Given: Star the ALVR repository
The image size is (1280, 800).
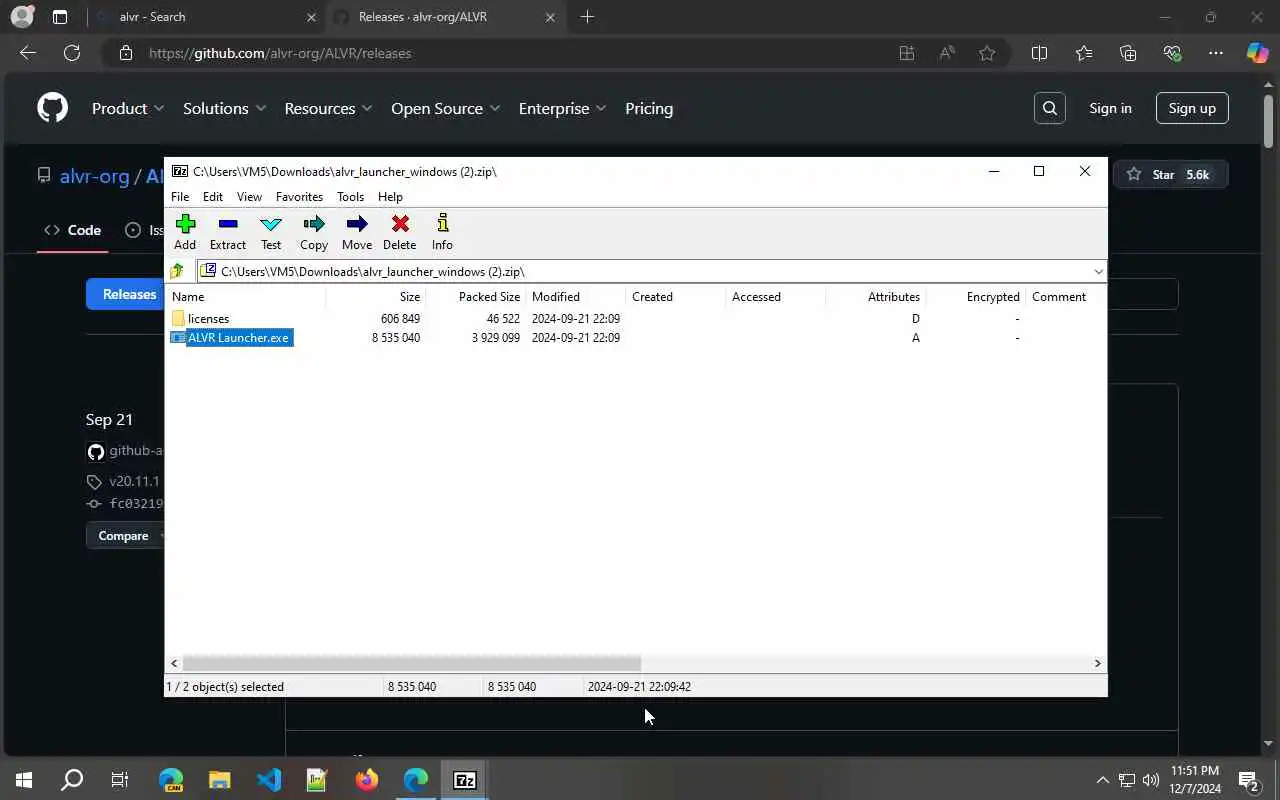Looking at the screenshot, I should coord(1169,174).
